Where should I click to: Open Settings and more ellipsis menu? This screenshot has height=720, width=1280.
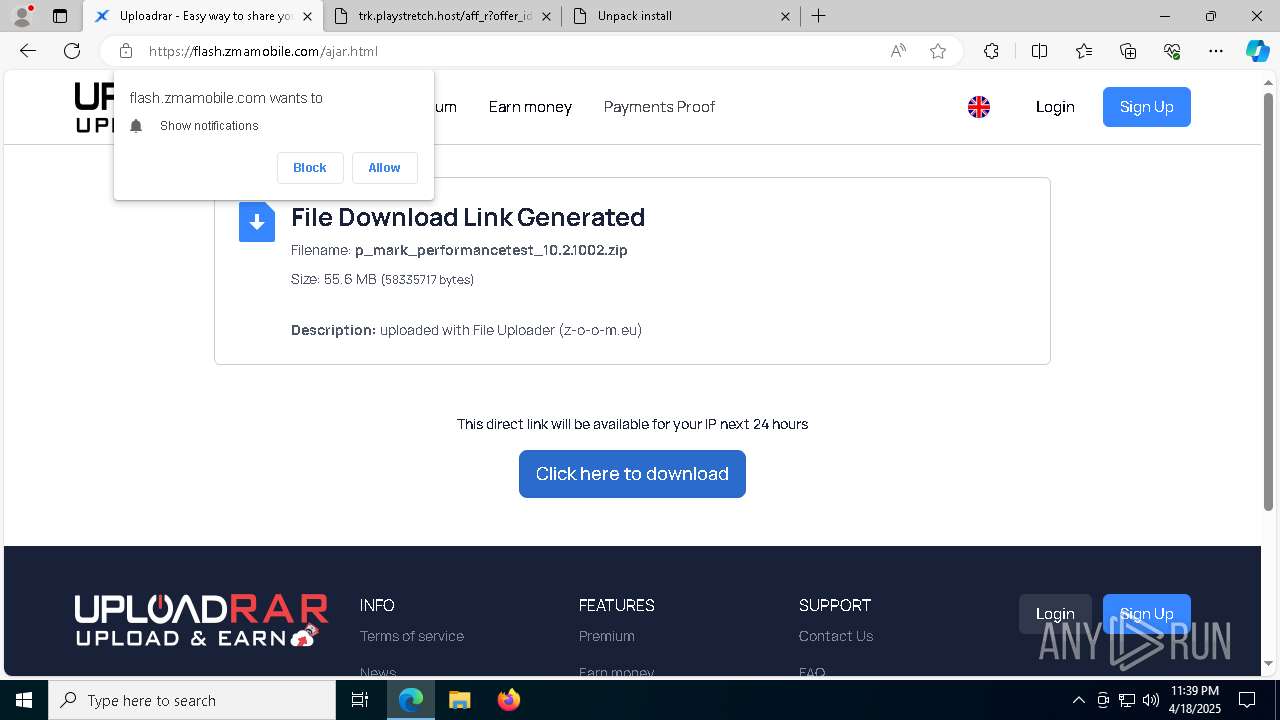[1216, 51]
